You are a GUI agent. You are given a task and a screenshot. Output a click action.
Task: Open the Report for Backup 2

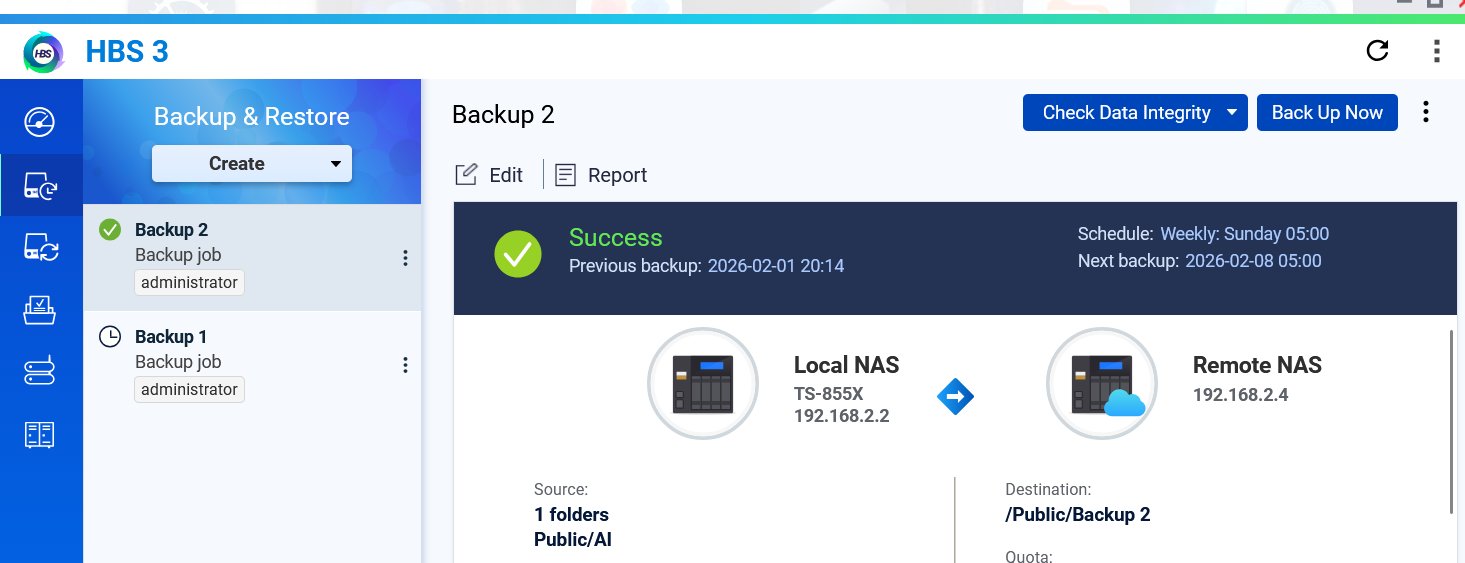[x=601, y=175]
